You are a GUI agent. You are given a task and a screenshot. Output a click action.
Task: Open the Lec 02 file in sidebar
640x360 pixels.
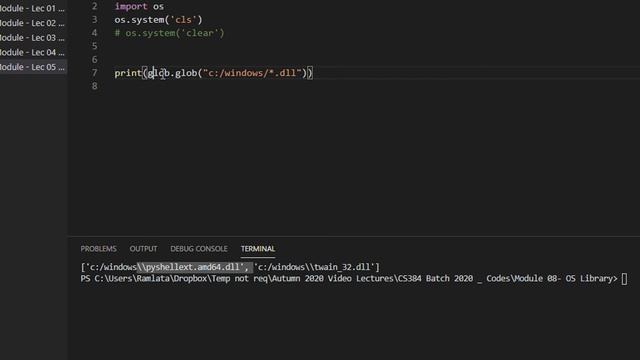tap(33, 23)
